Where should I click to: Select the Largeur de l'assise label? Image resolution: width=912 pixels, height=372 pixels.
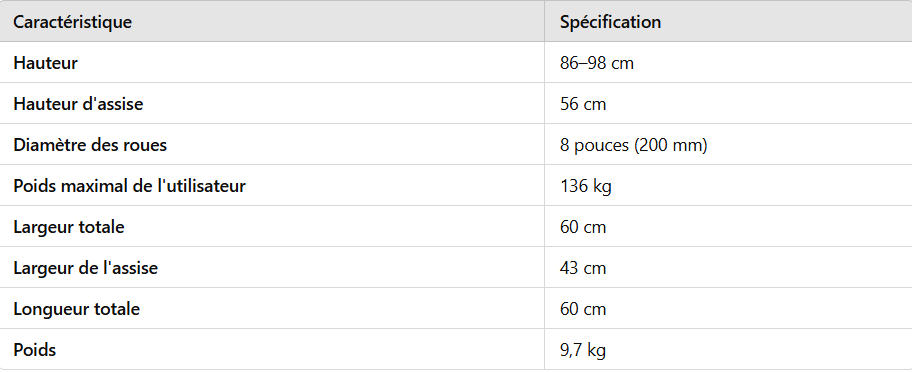pyautogui.click(x=86, y=268)
